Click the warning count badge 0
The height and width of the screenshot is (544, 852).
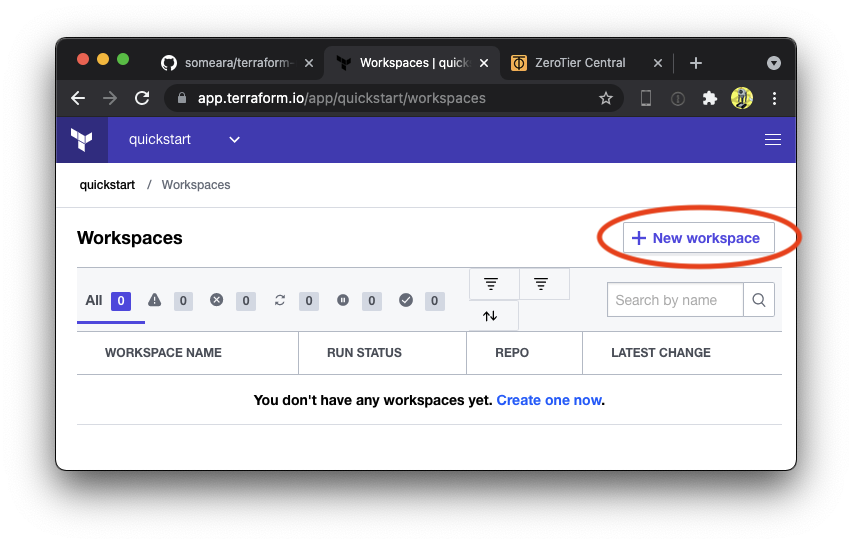pyautogui.click(x=183, y=301)
